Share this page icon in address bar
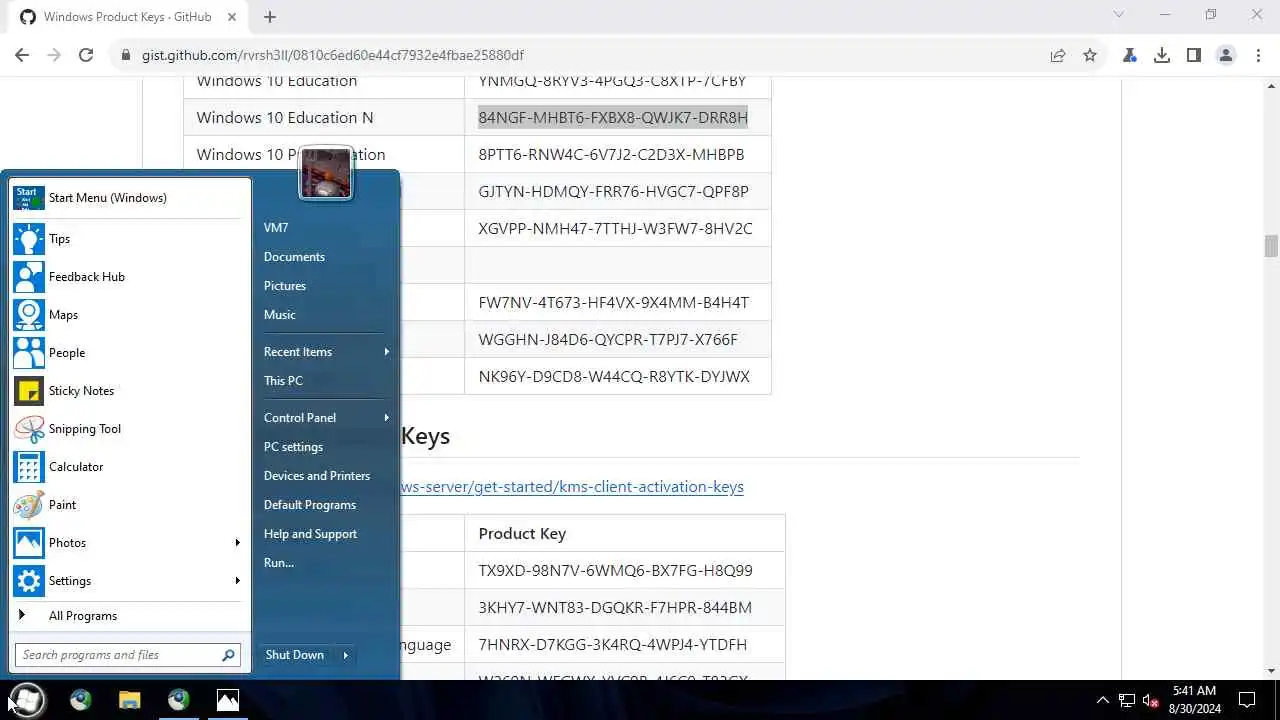Image resolution: width=1280 pixels, height=720 pixels. point(1058,55)
